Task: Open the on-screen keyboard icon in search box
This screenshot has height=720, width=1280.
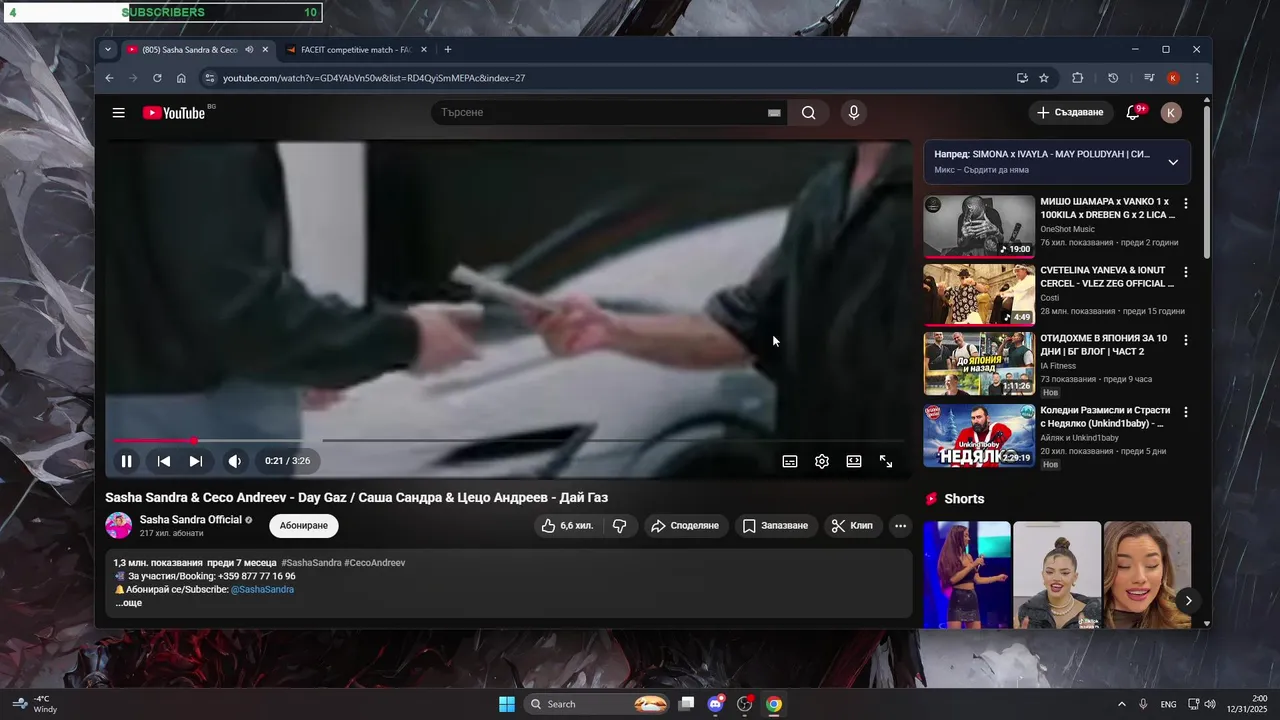Action: pyautogui.click(x=774, y=113)
